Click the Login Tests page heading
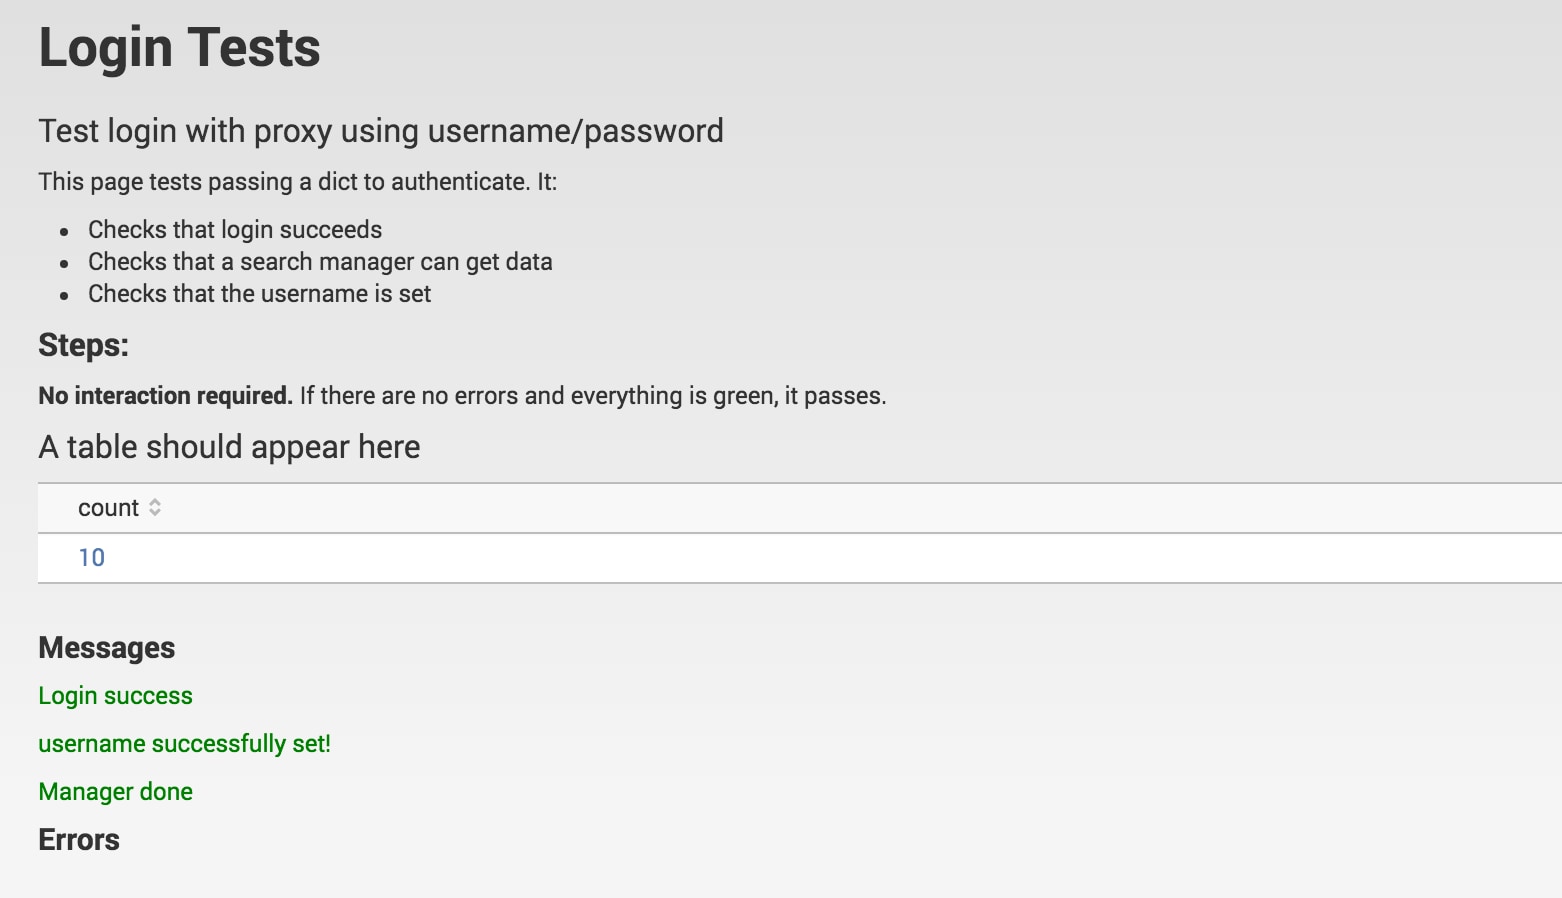Image resolution: width=1562 pixels, height=898 pixels. click(180, 48)
